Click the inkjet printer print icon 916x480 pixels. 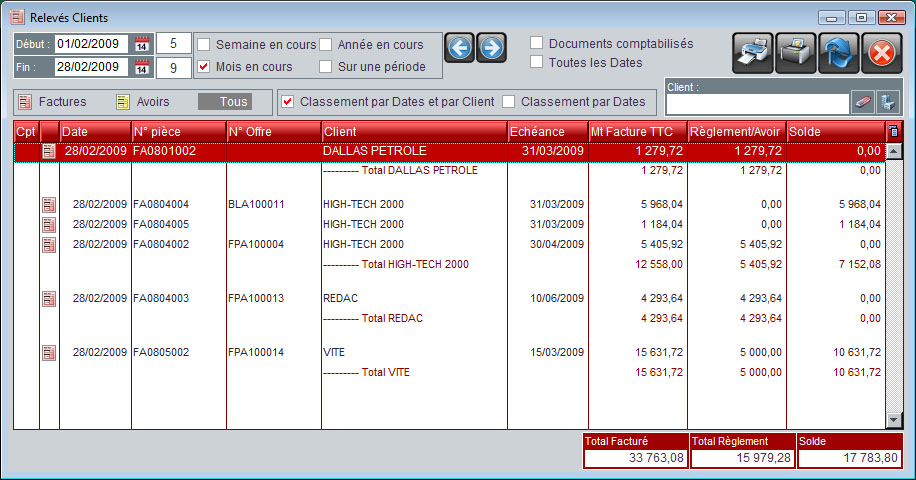tap(753, 52)
